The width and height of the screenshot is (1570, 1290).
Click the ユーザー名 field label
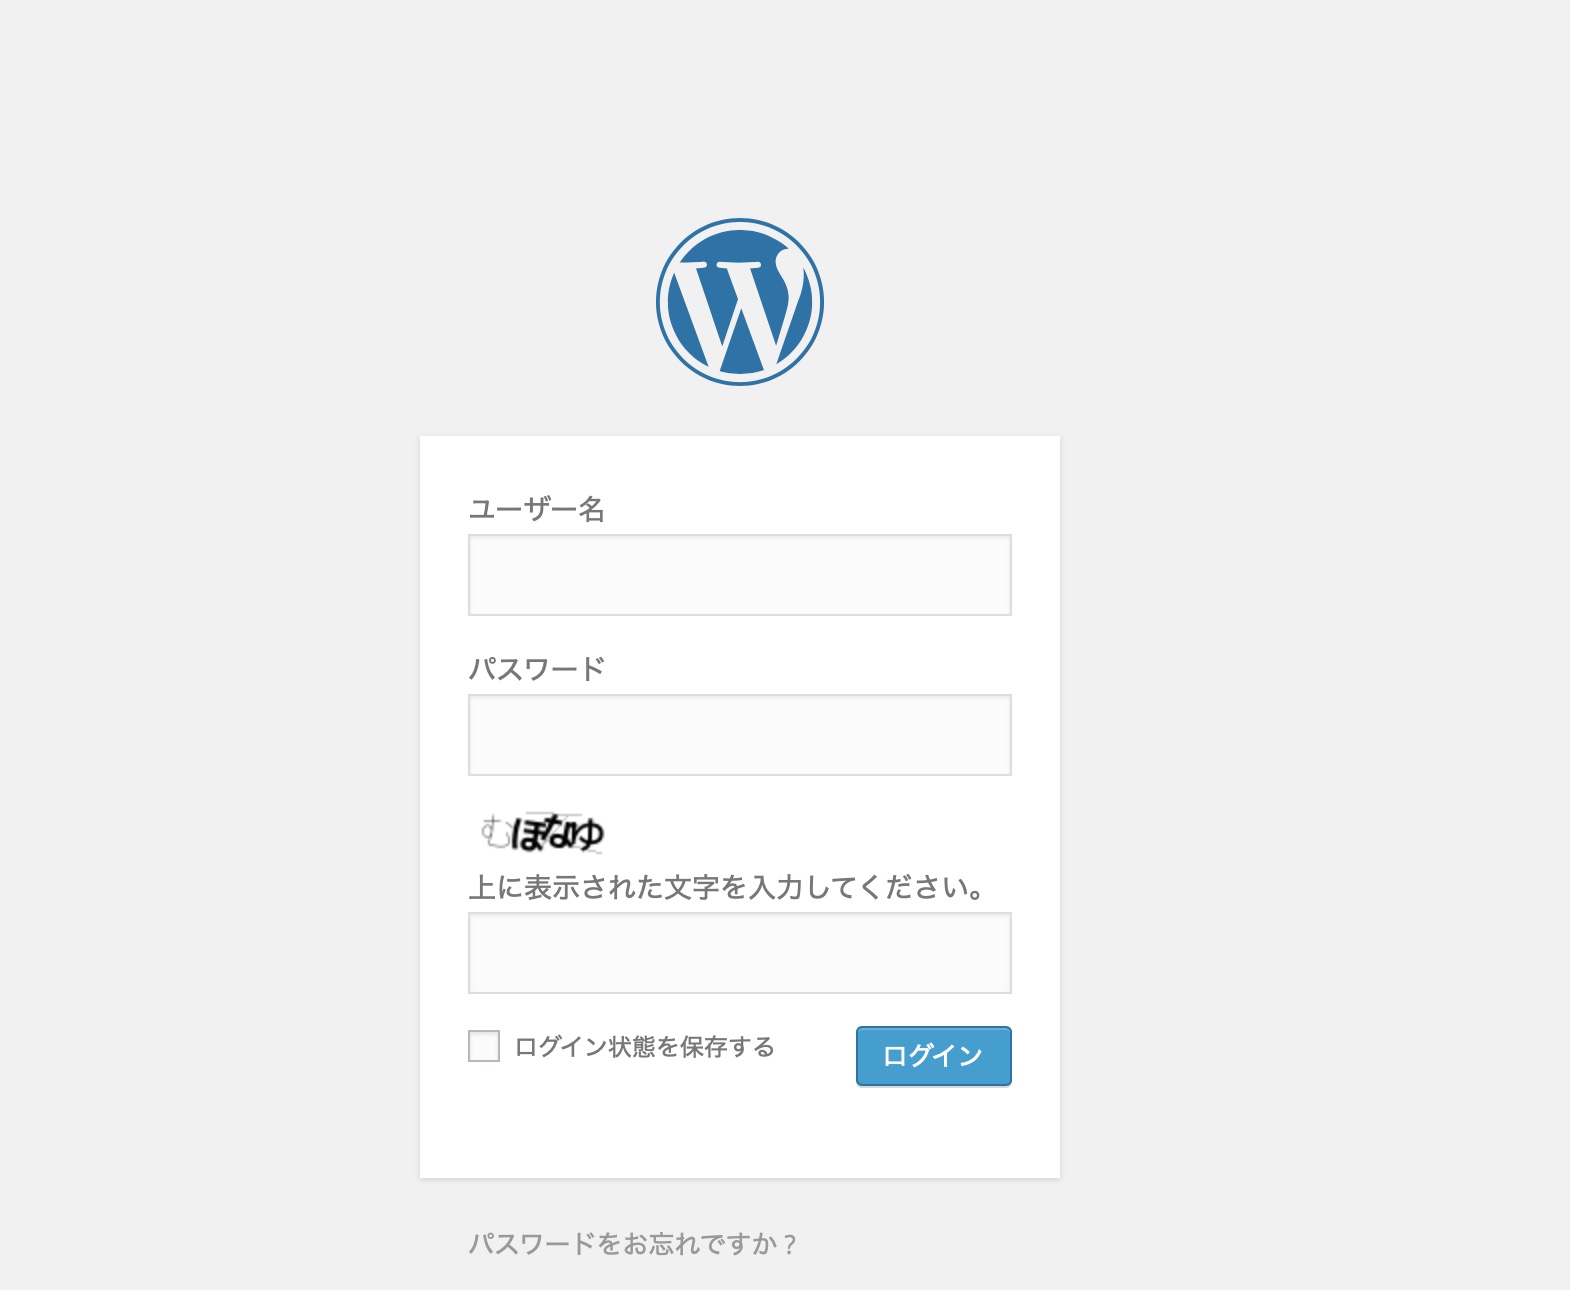tap(537, 509)
